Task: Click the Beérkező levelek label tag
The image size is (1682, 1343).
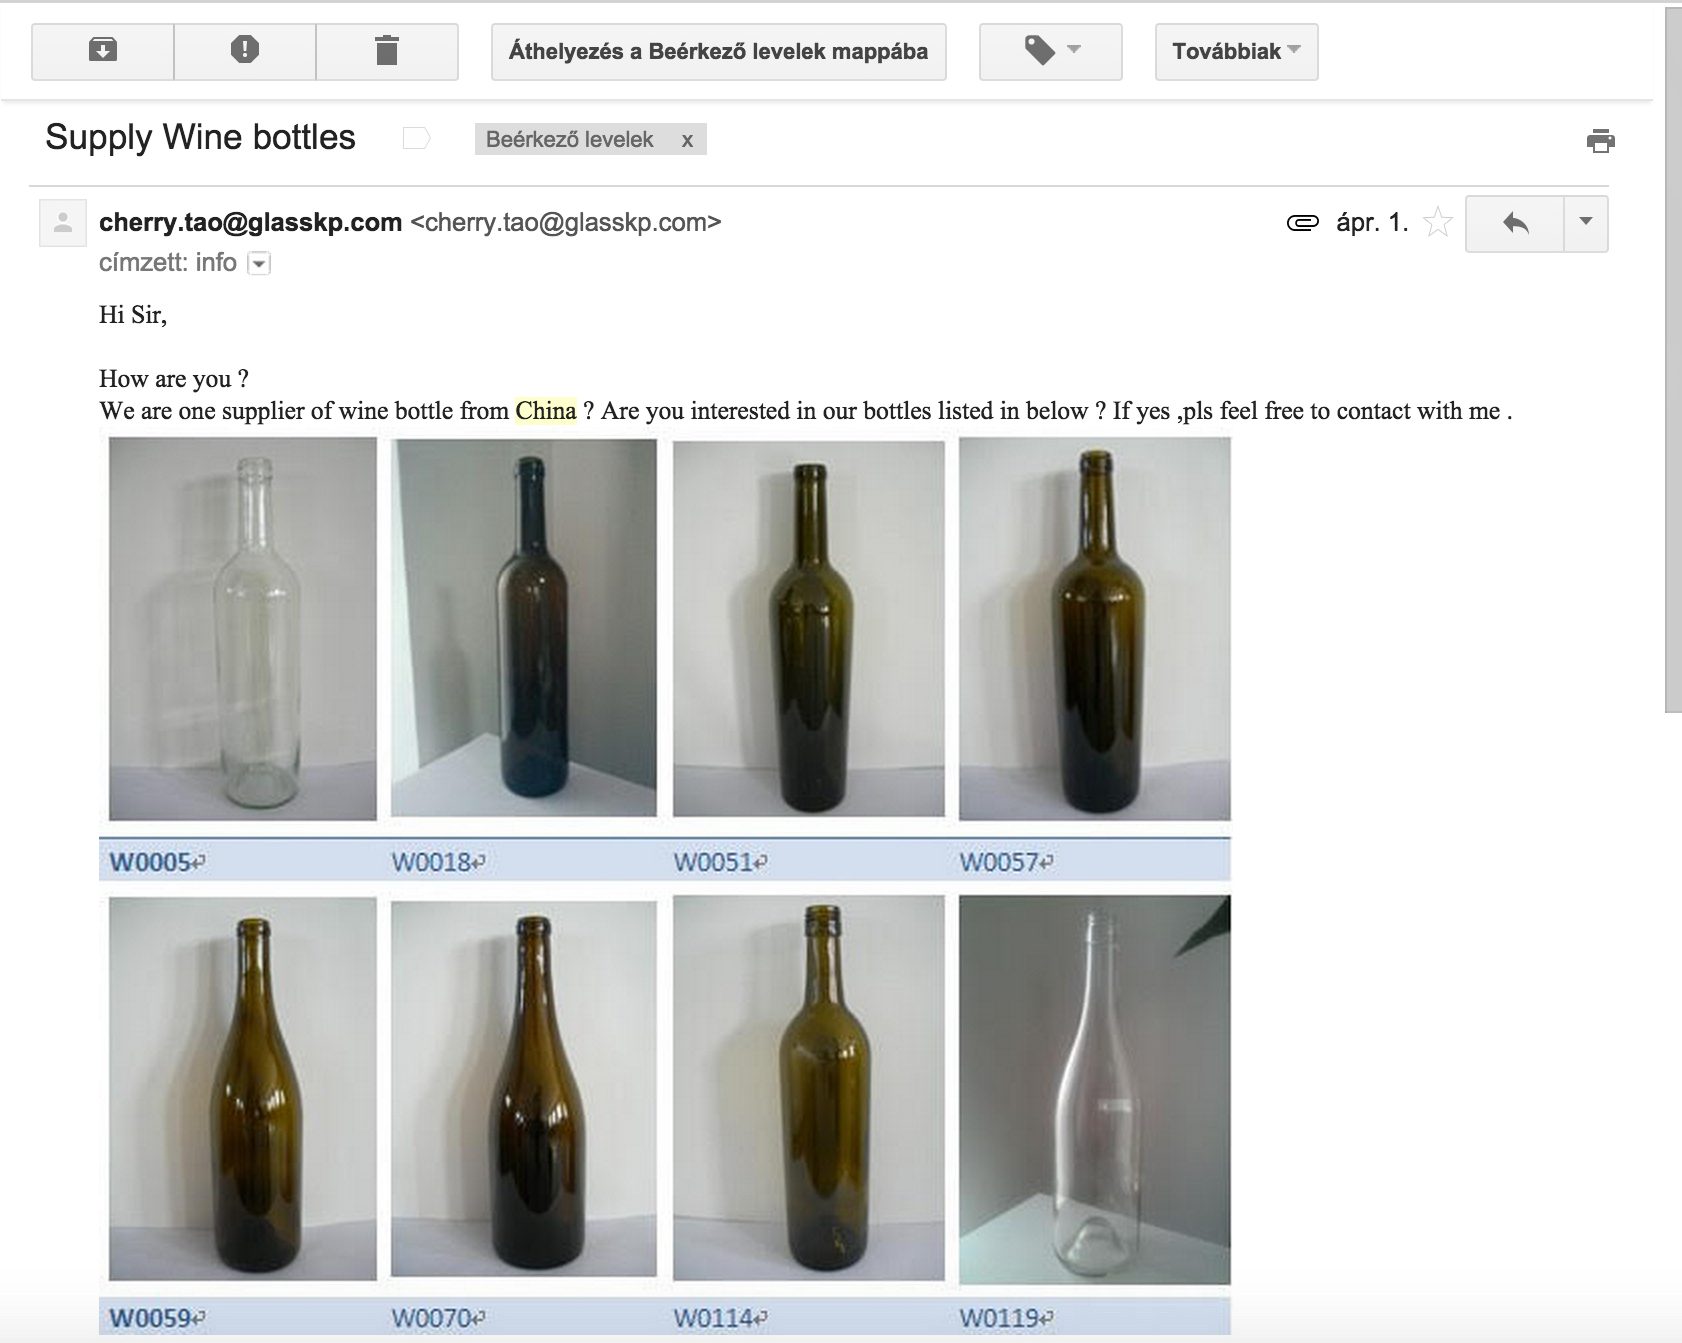Action: point(570,139)
